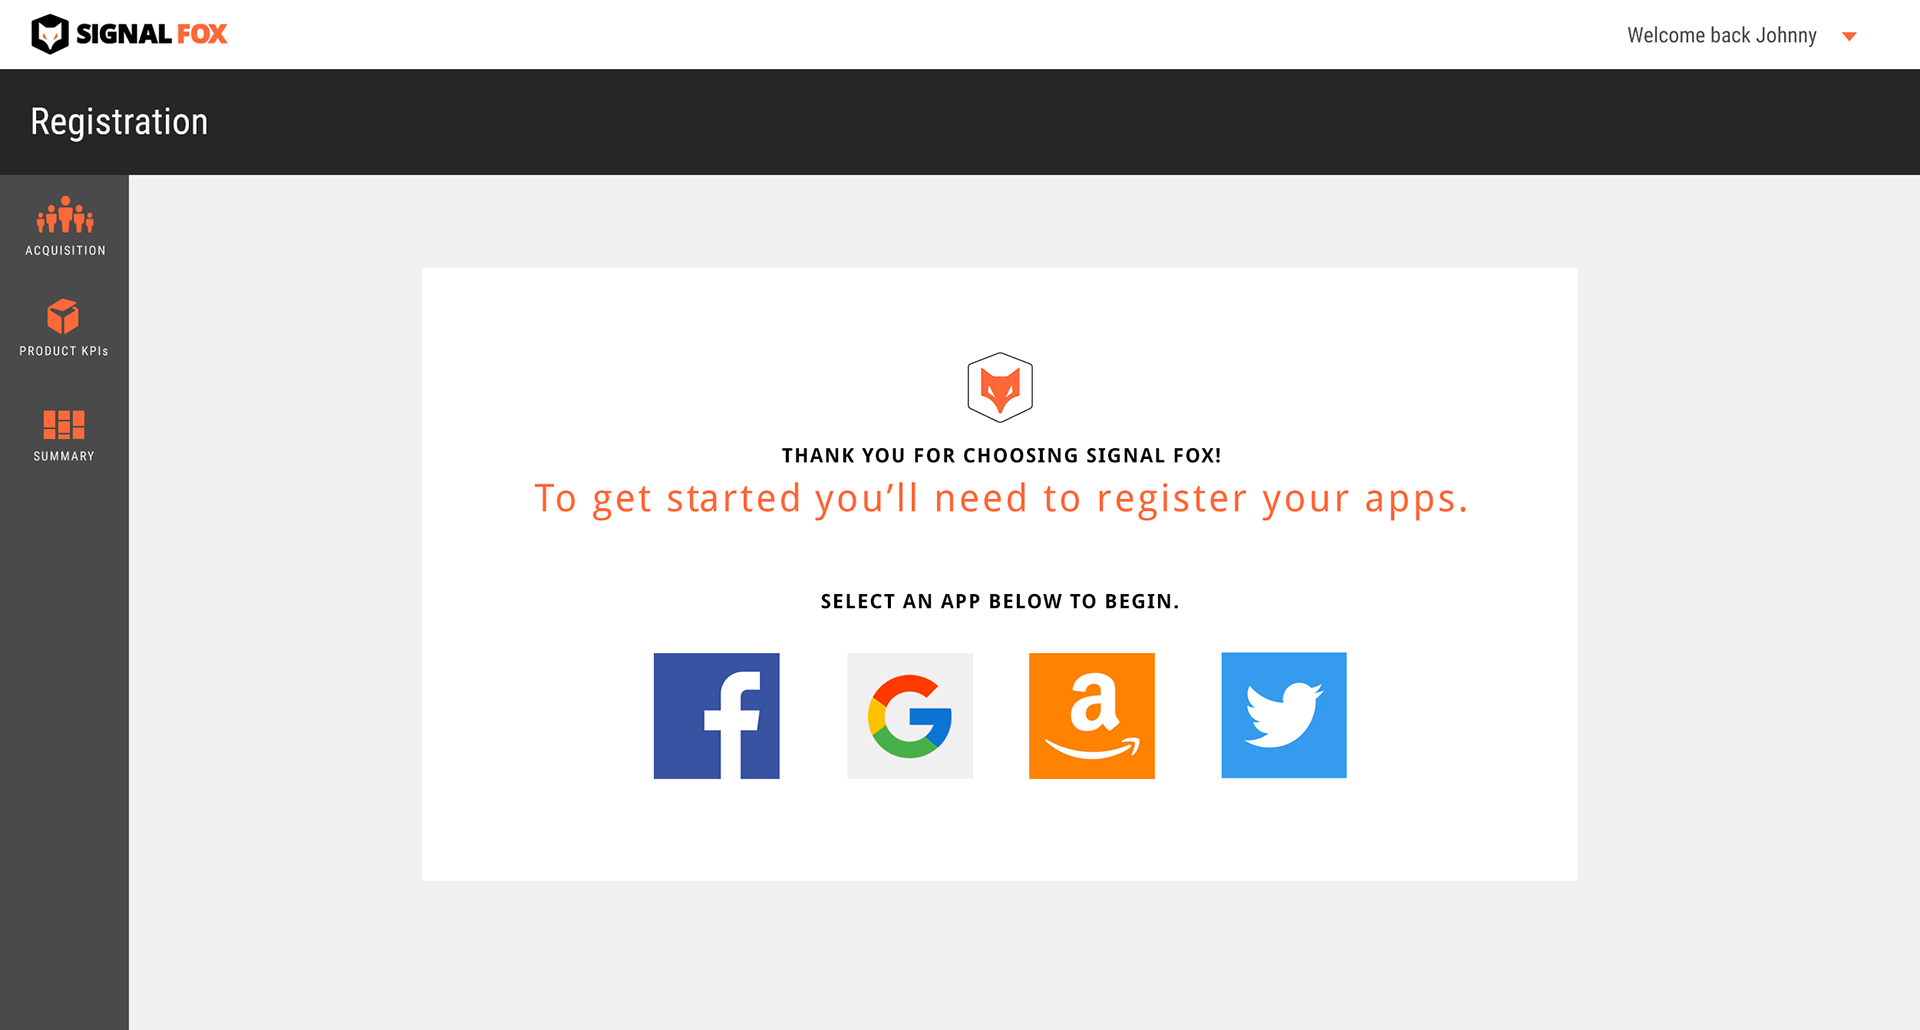Click the Signal Fox shield logo
The image size is (1920, 1030).
[50, 34]
